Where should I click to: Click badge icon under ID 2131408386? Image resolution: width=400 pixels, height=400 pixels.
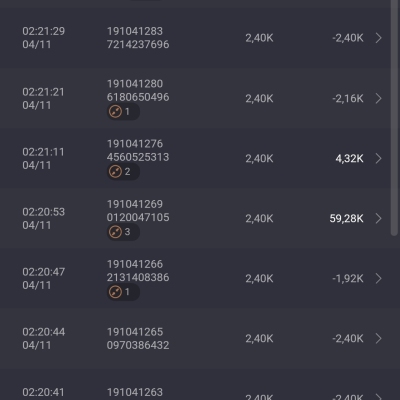115,292
